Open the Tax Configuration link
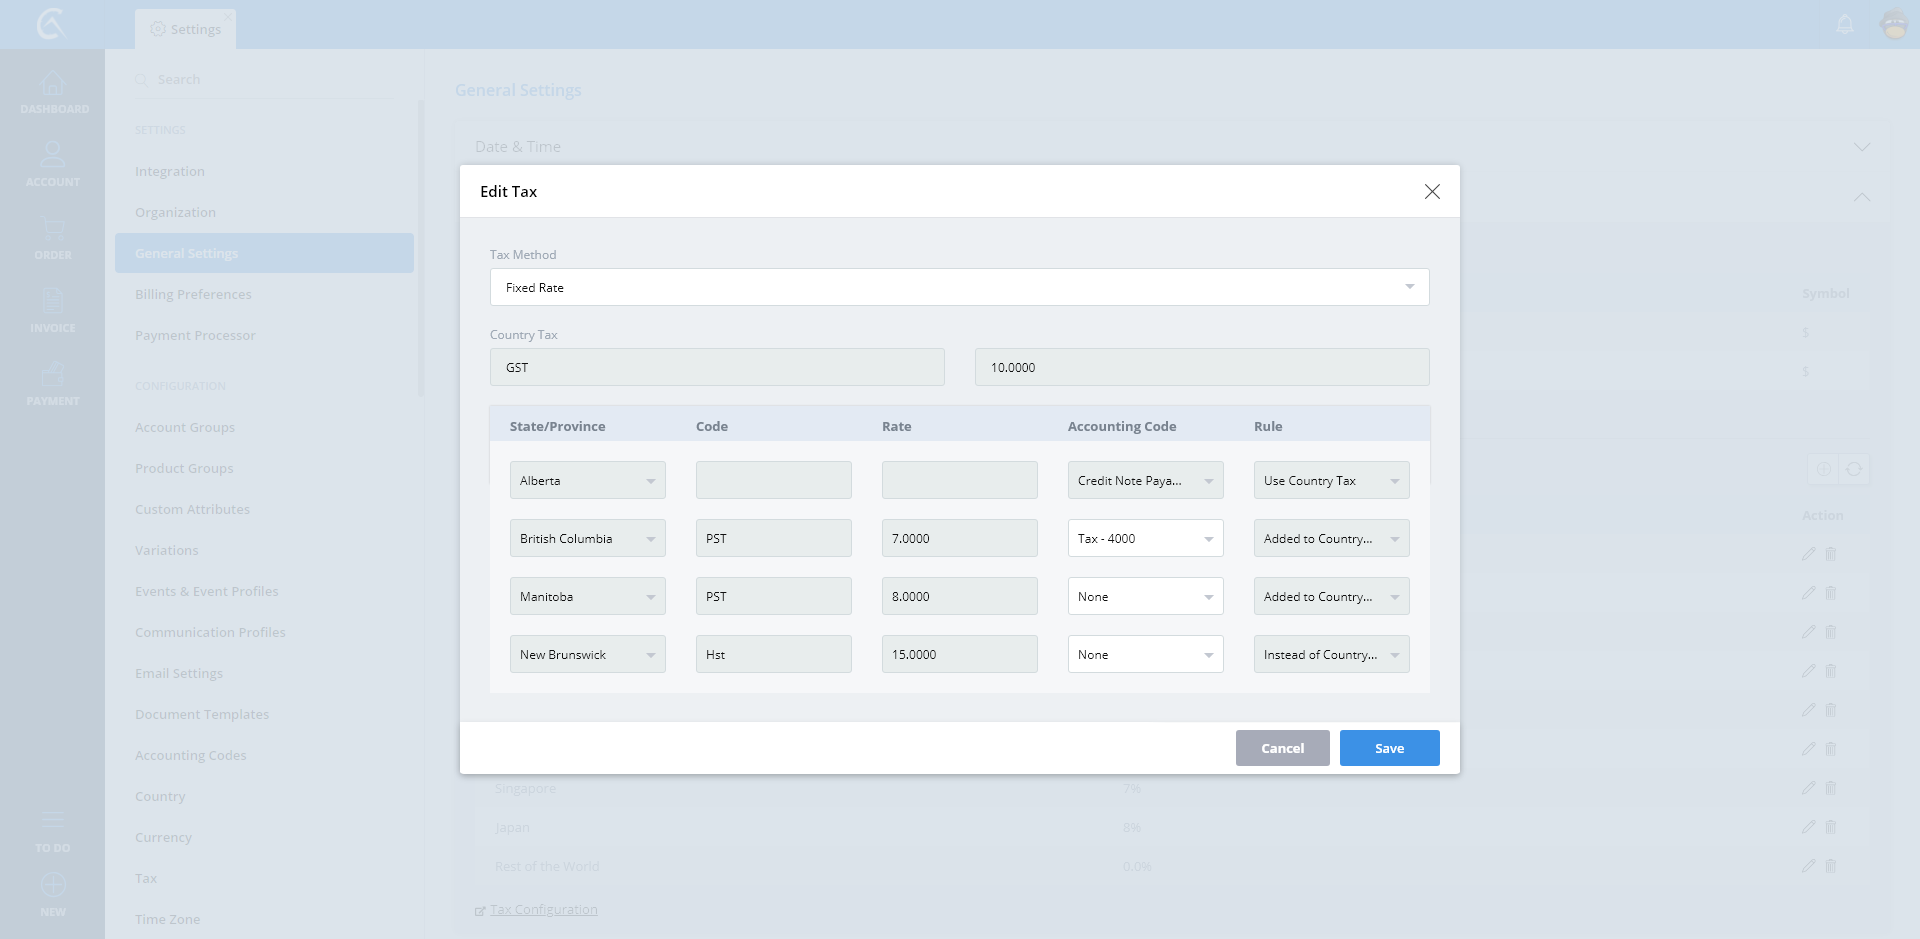 point(543,910)
